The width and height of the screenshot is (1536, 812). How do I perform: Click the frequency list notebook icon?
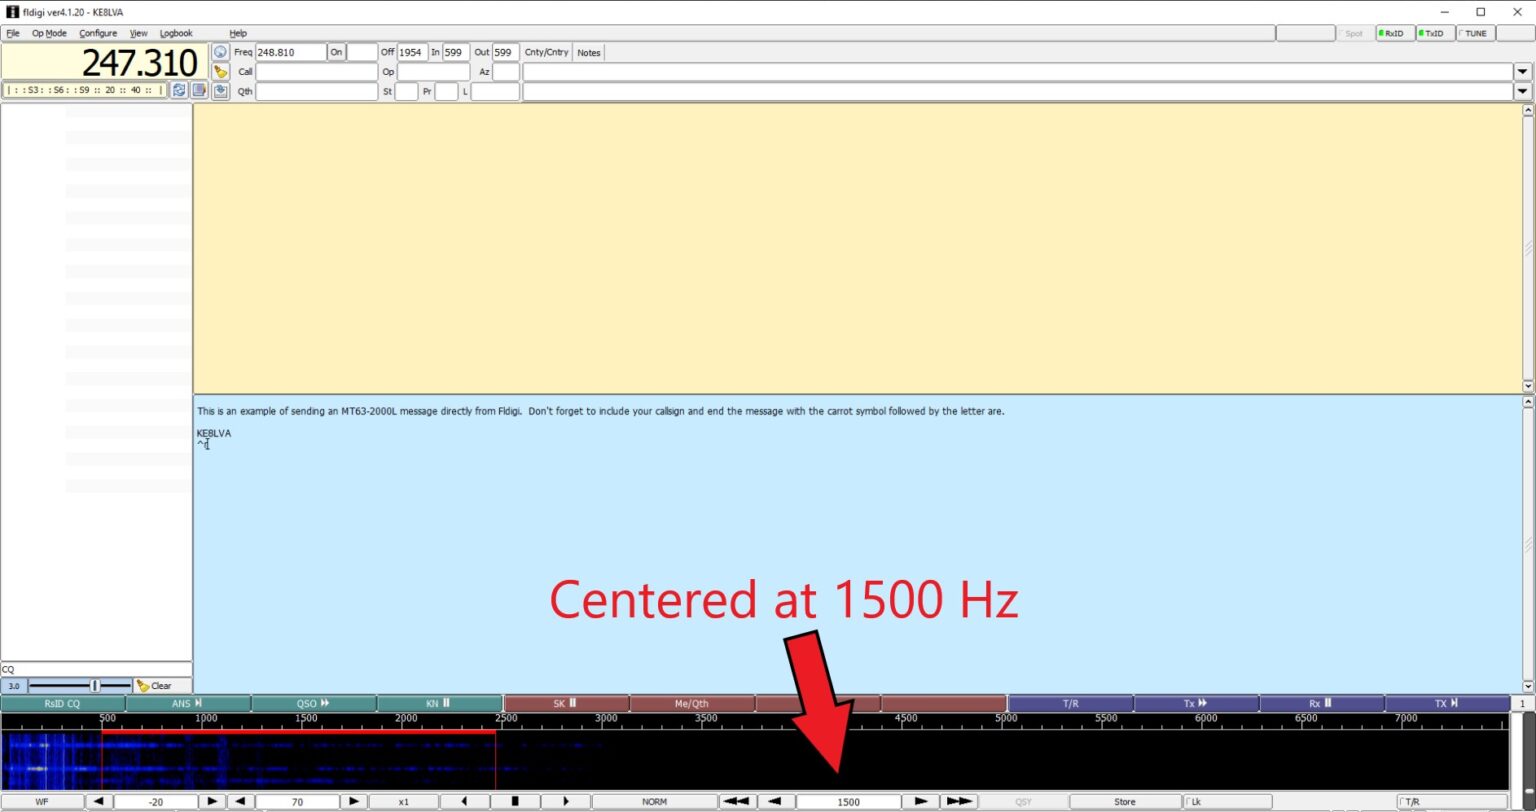(199, 90)
